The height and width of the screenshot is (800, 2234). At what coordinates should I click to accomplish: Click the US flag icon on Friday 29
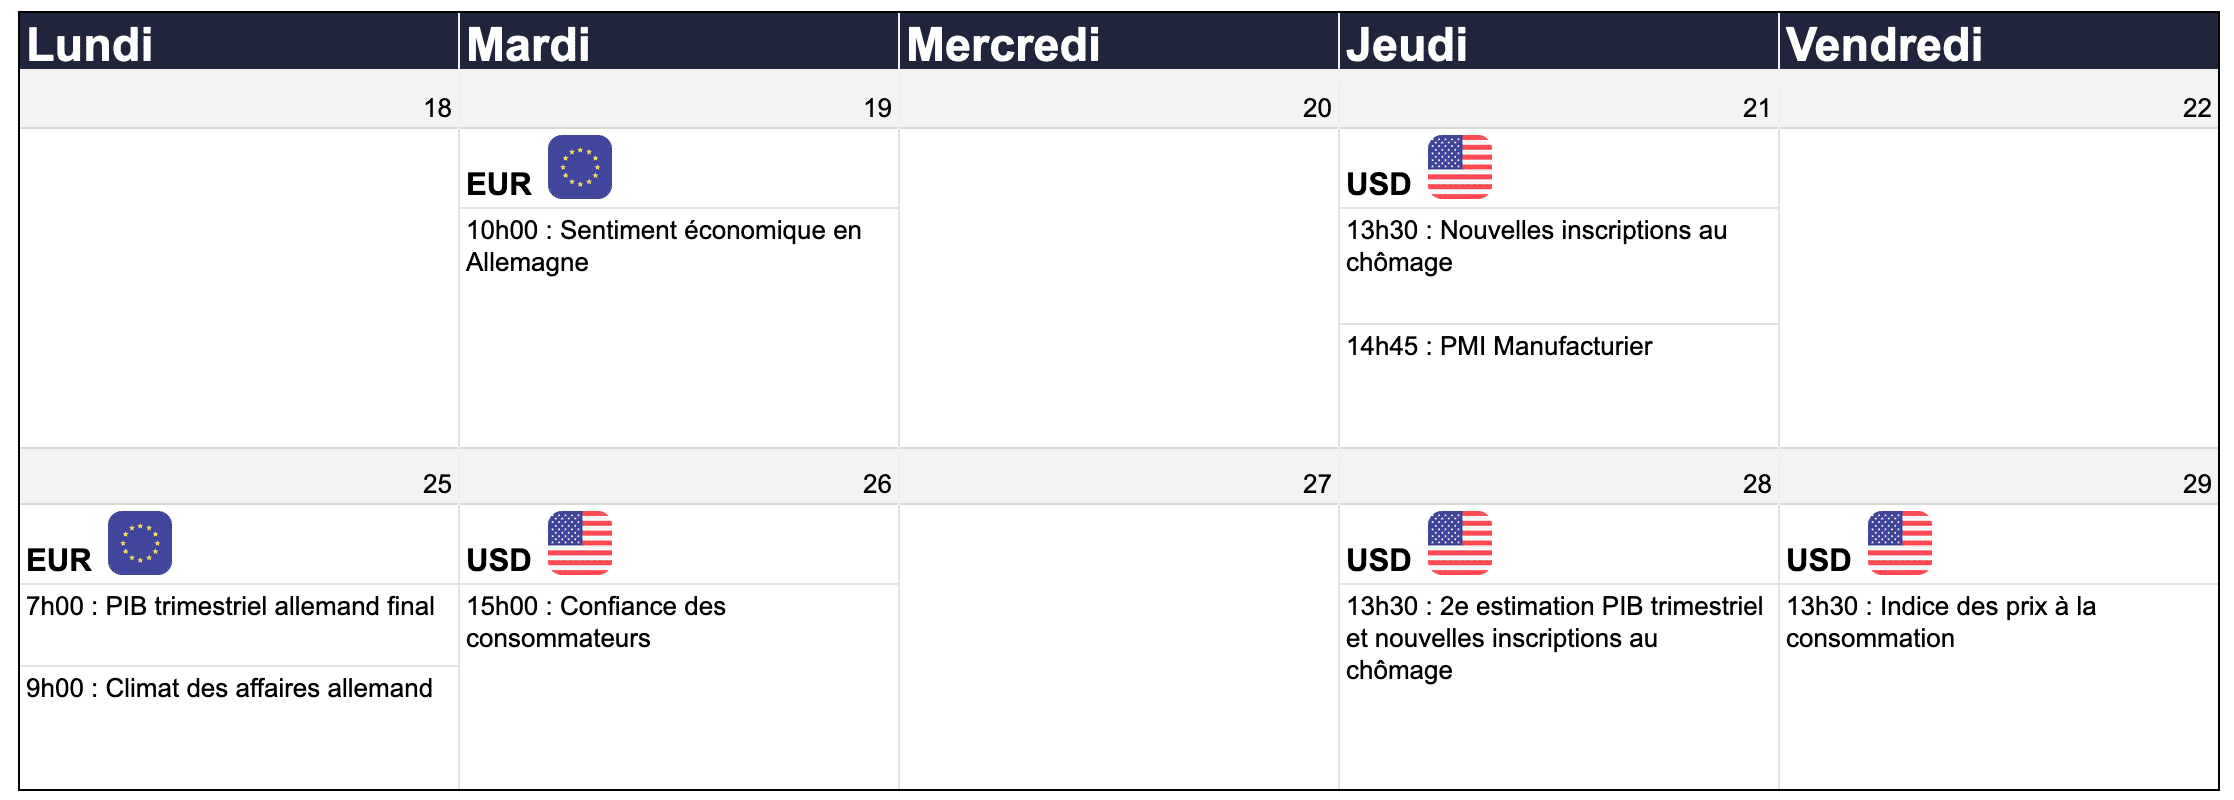tap(1900, 543)
